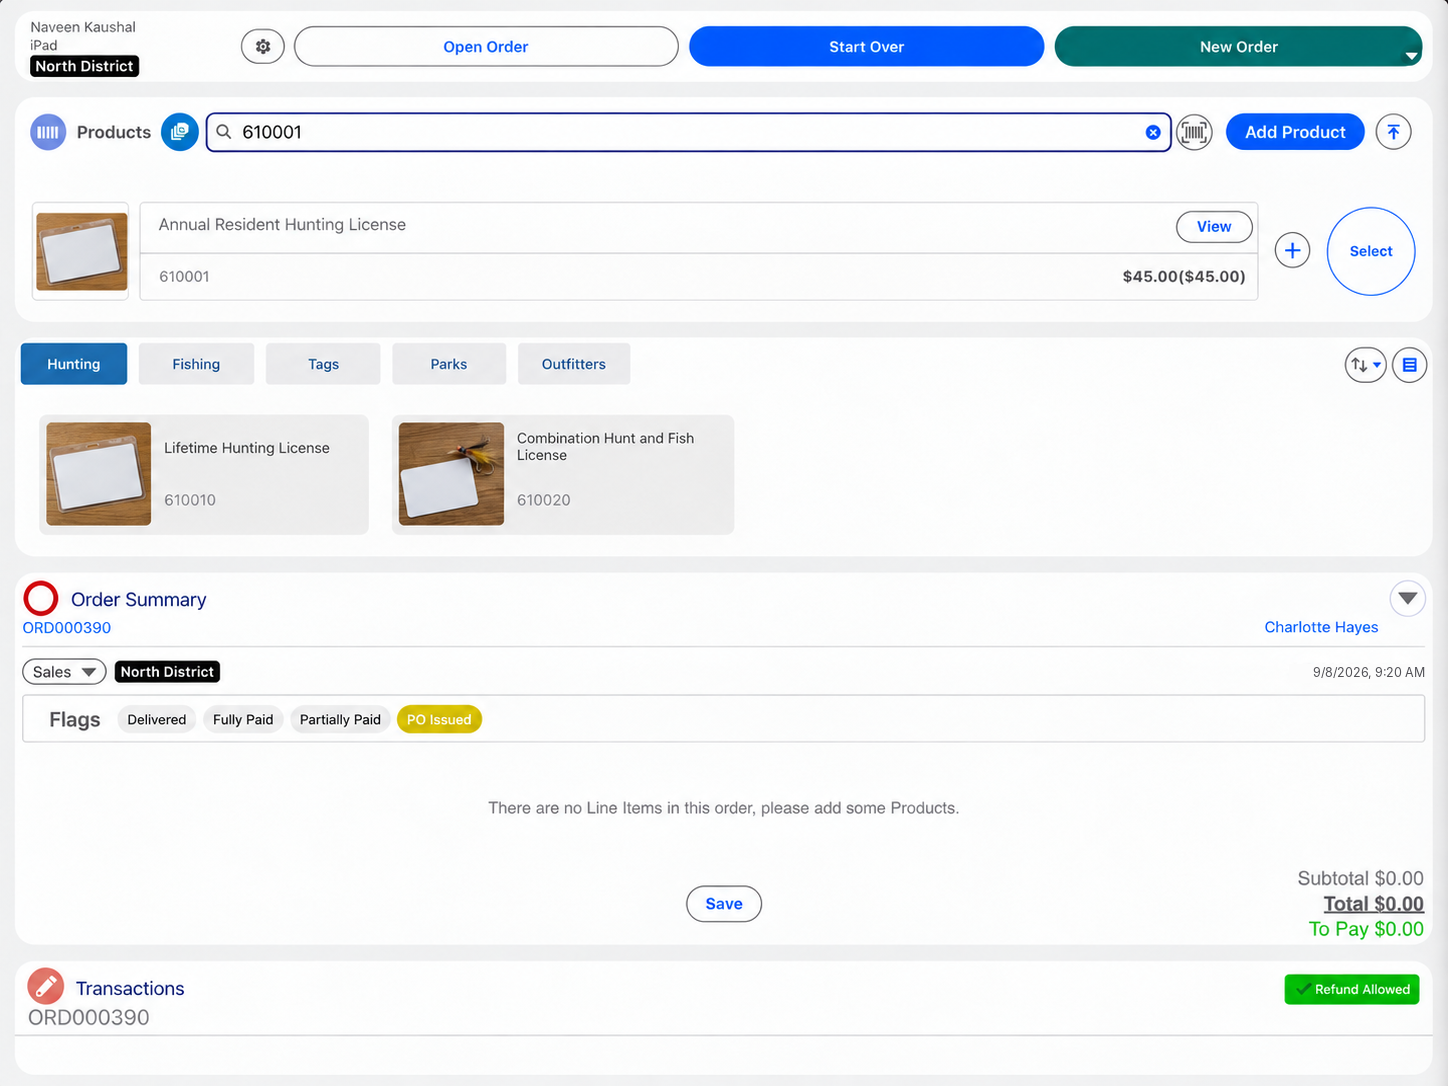
Task: Click the round Select button
Action: click(x=1371, y=251)
